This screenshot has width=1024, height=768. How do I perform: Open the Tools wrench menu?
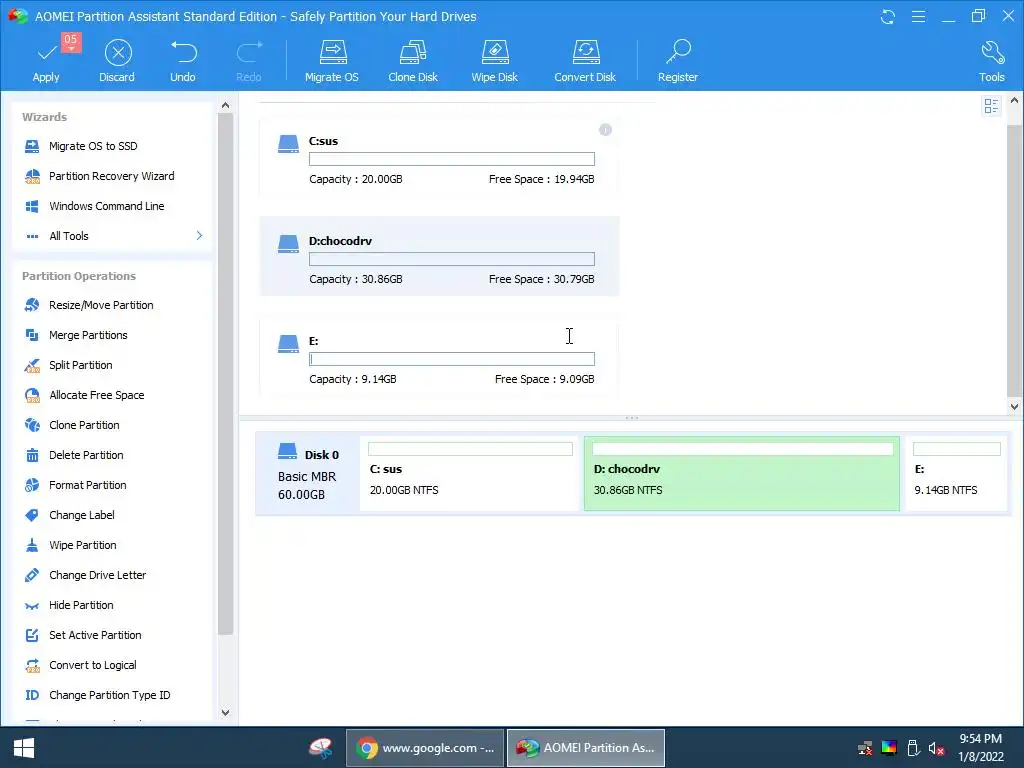[x=991, y=60]
